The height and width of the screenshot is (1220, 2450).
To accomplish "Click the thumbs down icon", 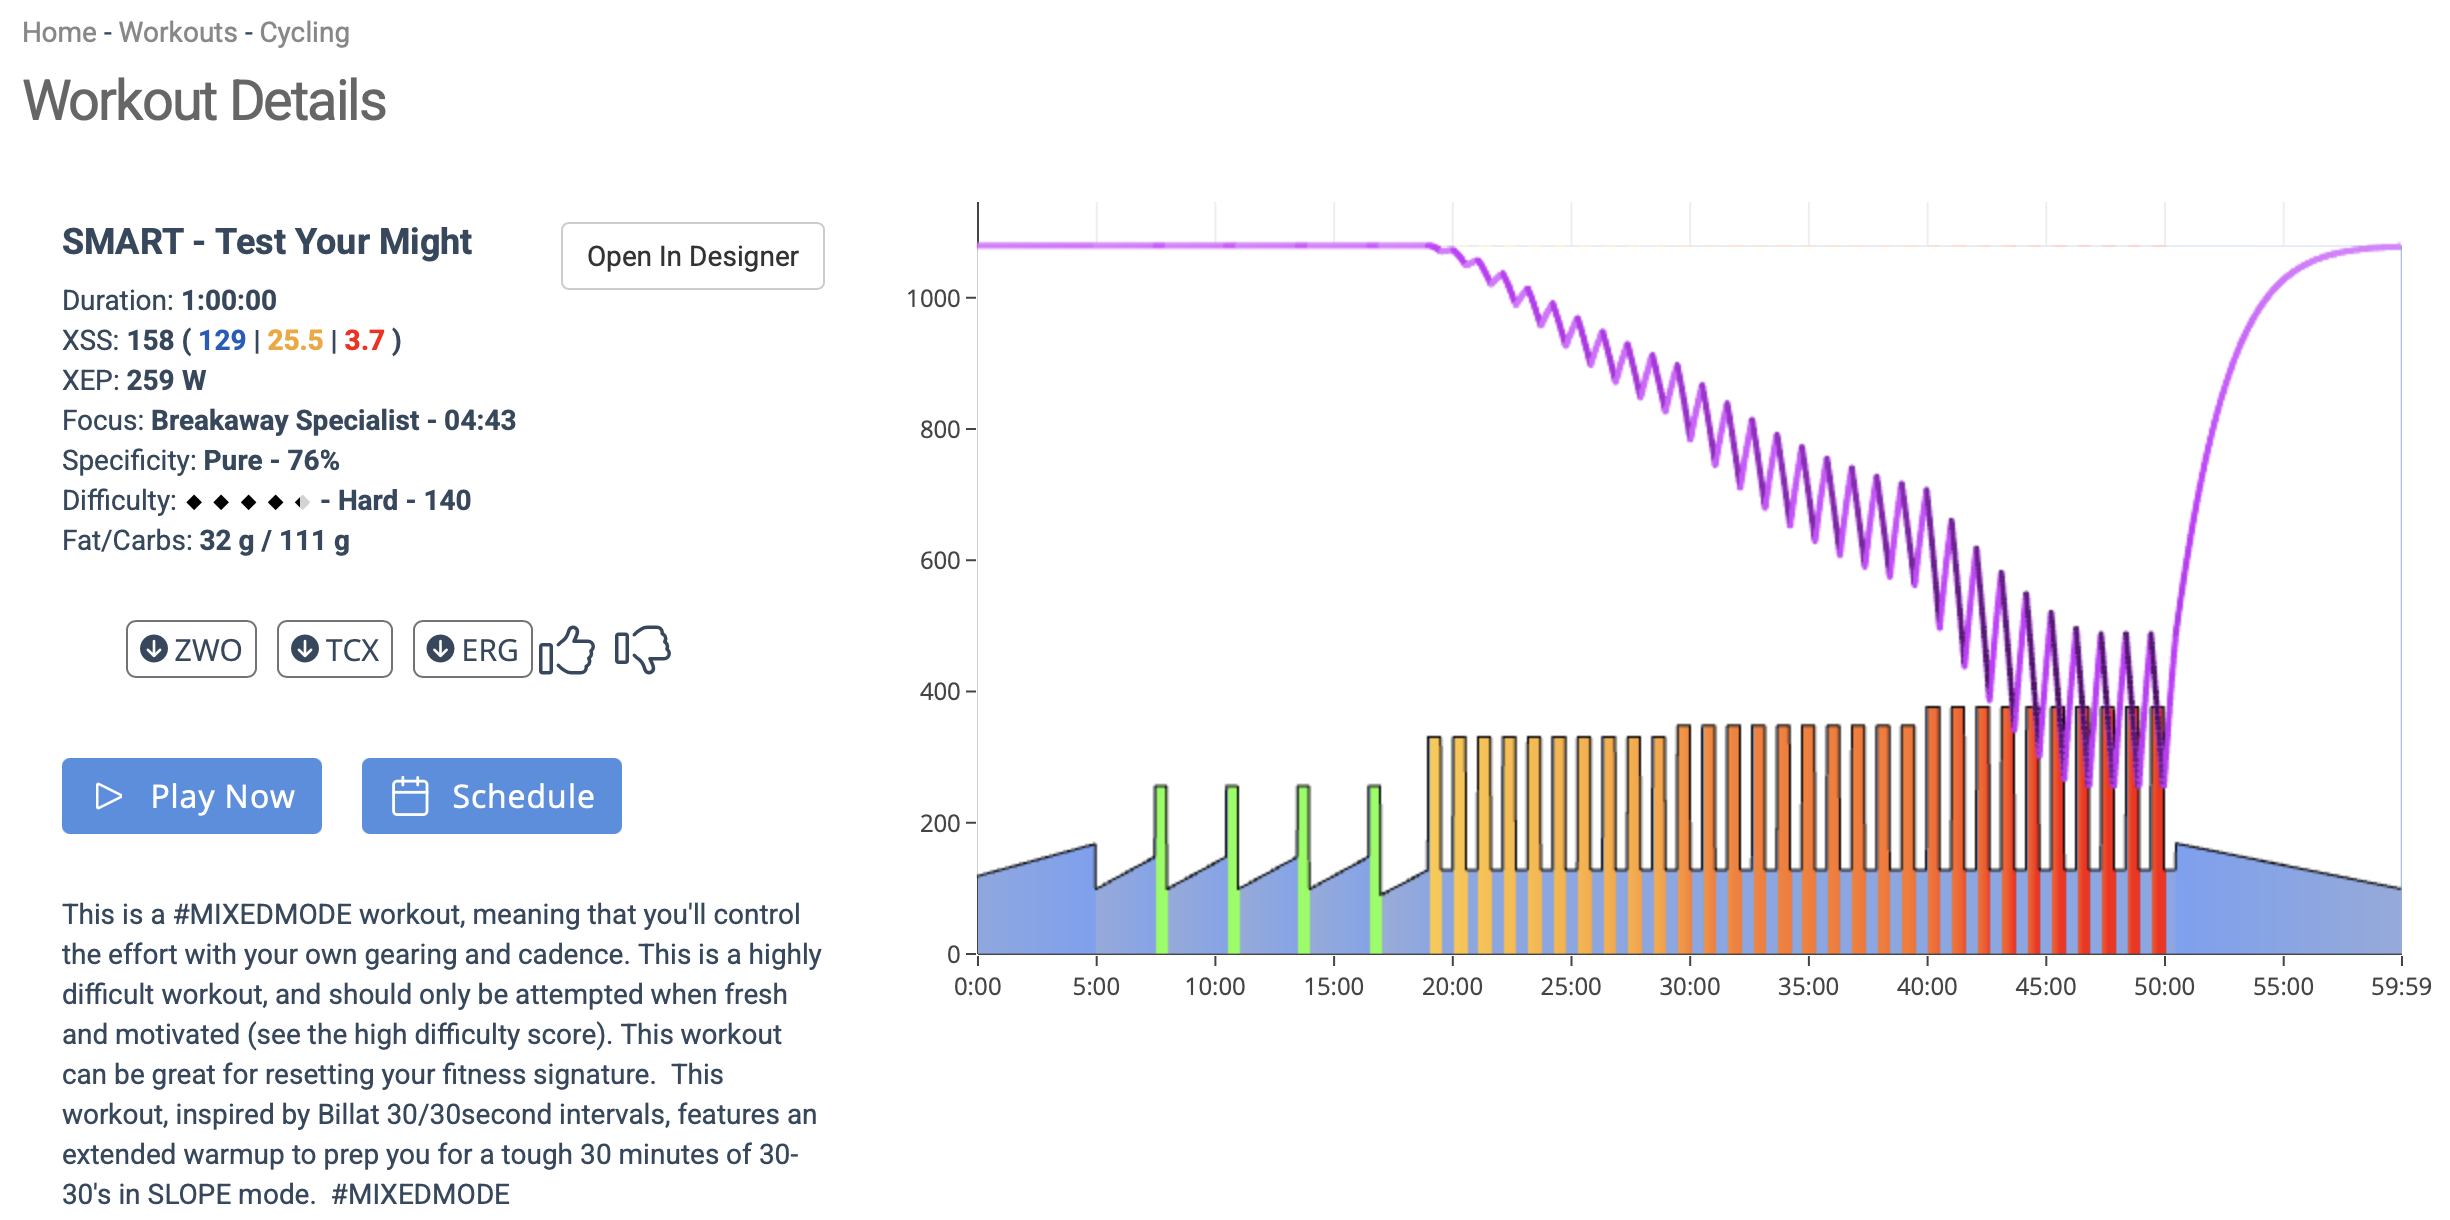I will point(643,650).
